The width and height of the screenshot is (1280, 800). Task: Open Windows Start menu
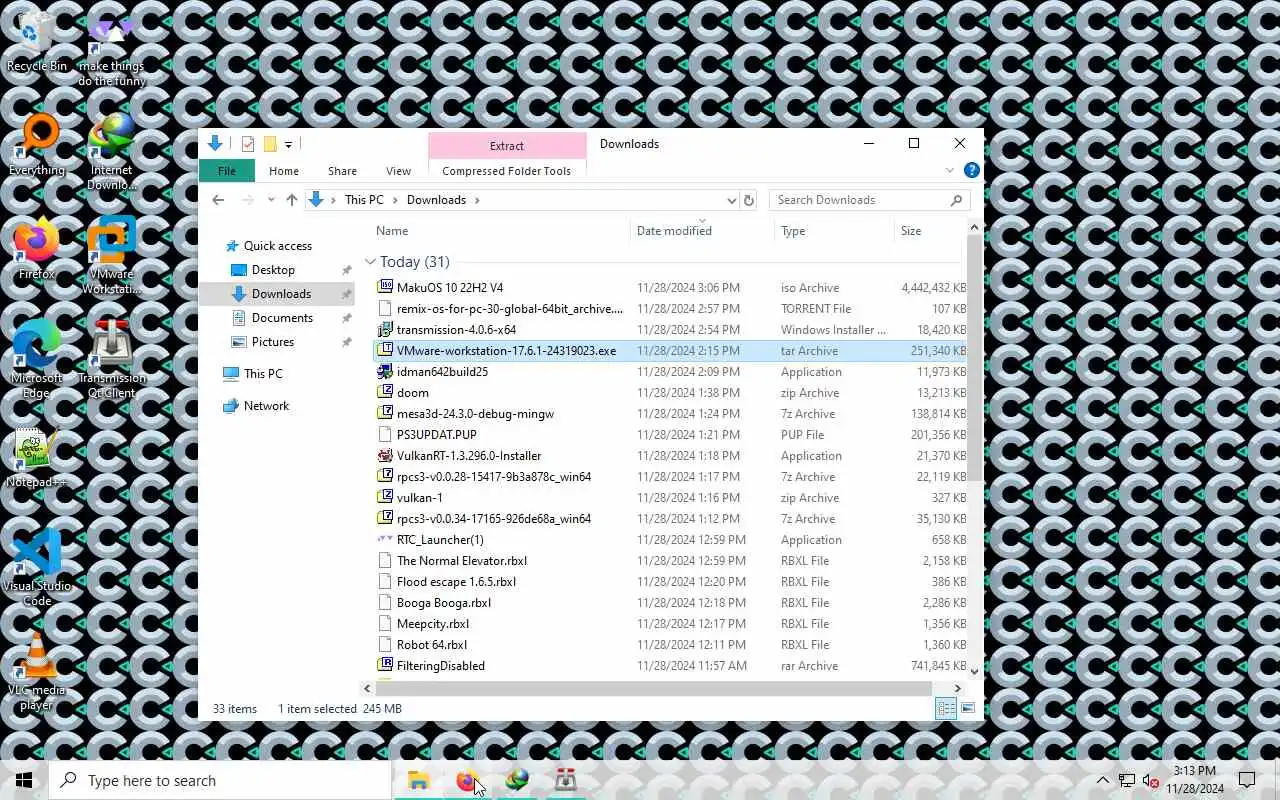[x=24, y=780]
